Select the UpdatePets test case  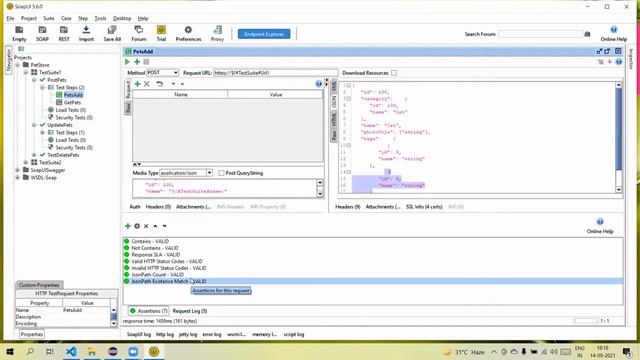click(x=60, y=125)
